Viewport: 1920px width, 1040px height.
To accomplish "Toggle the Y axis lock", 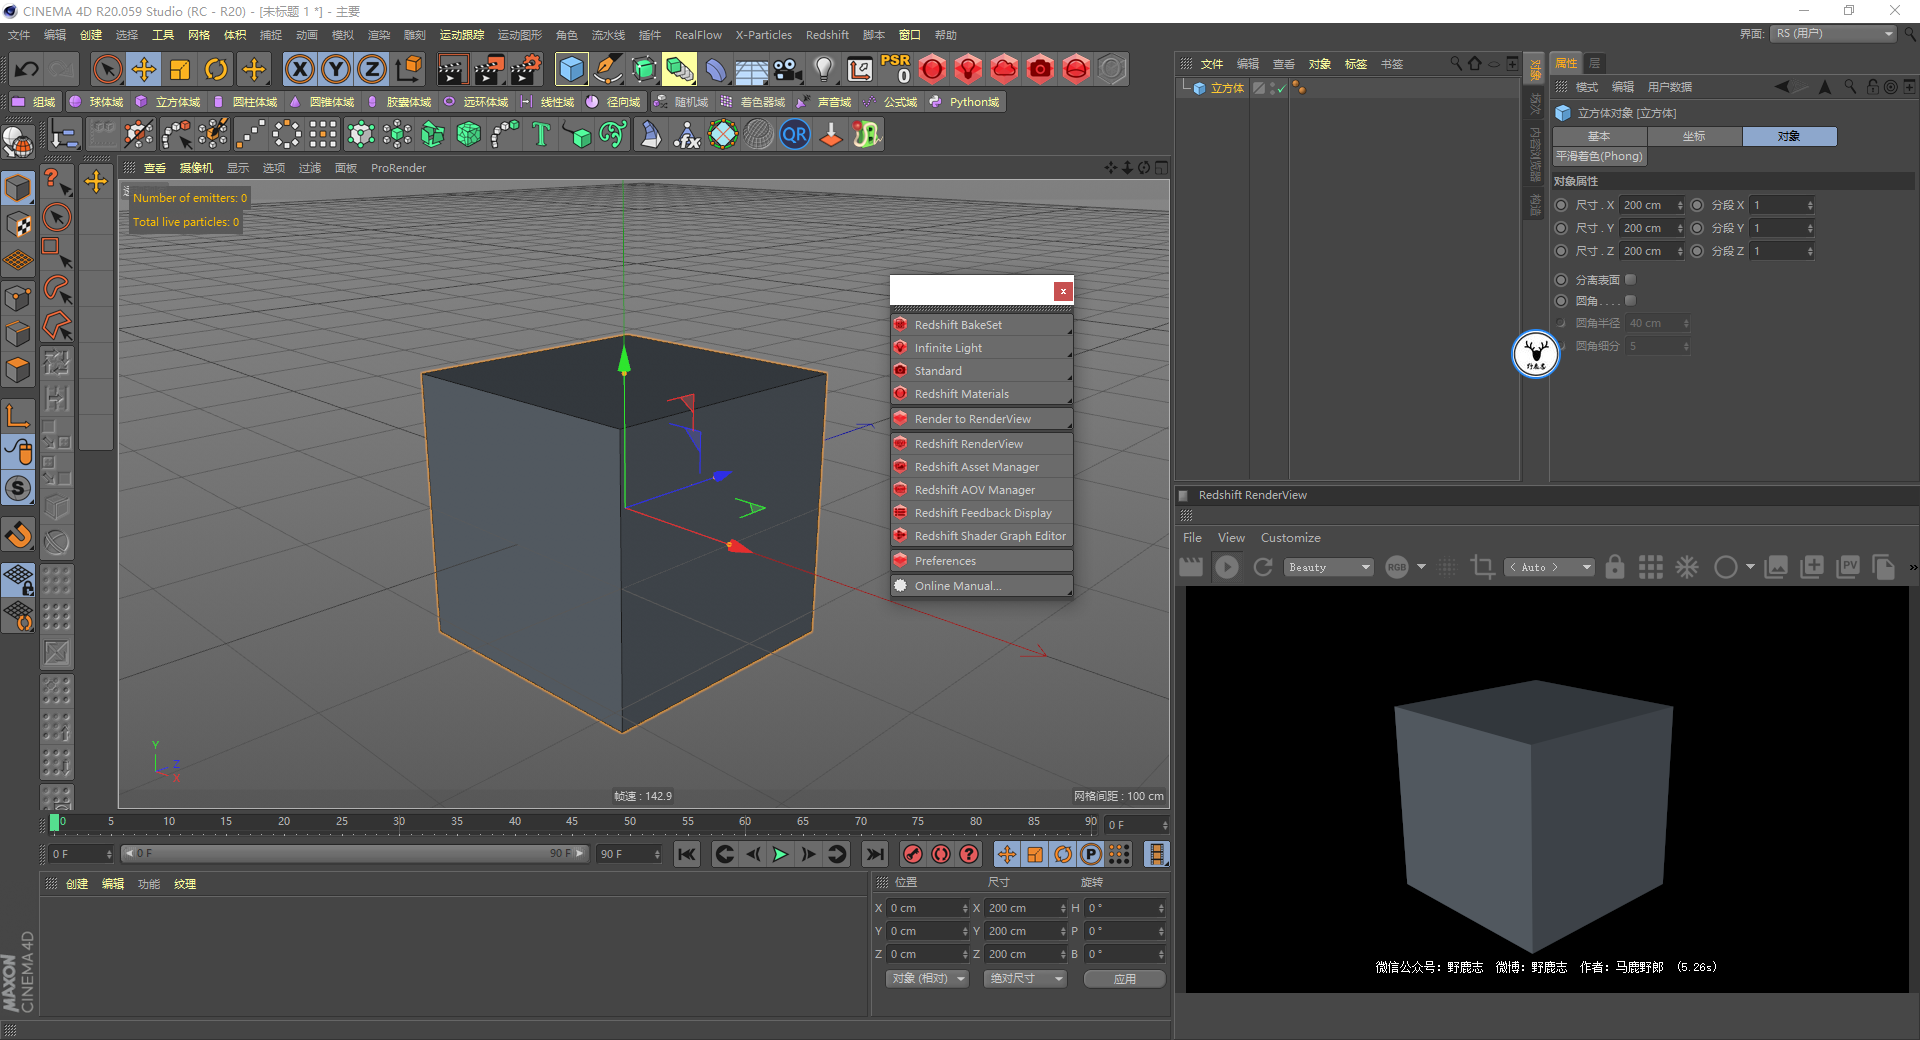I will pos(336,69).
